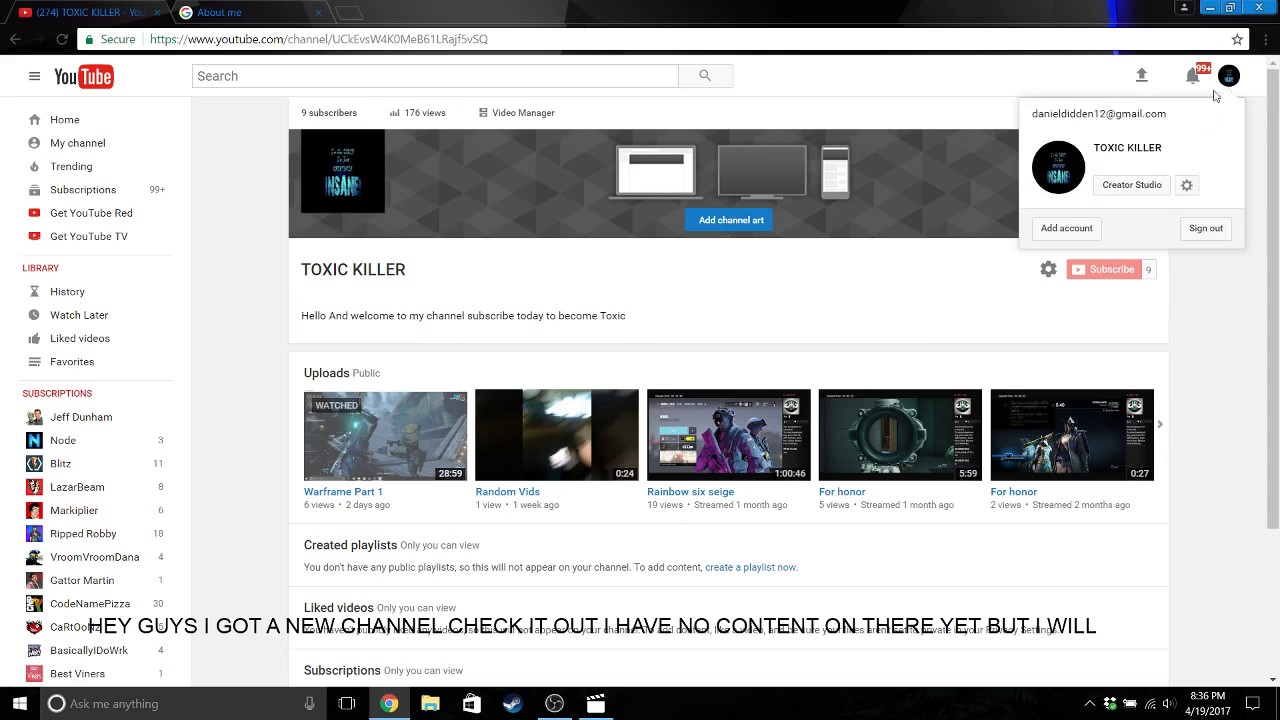Go to the YouTube logo homepage

[83, 77]
